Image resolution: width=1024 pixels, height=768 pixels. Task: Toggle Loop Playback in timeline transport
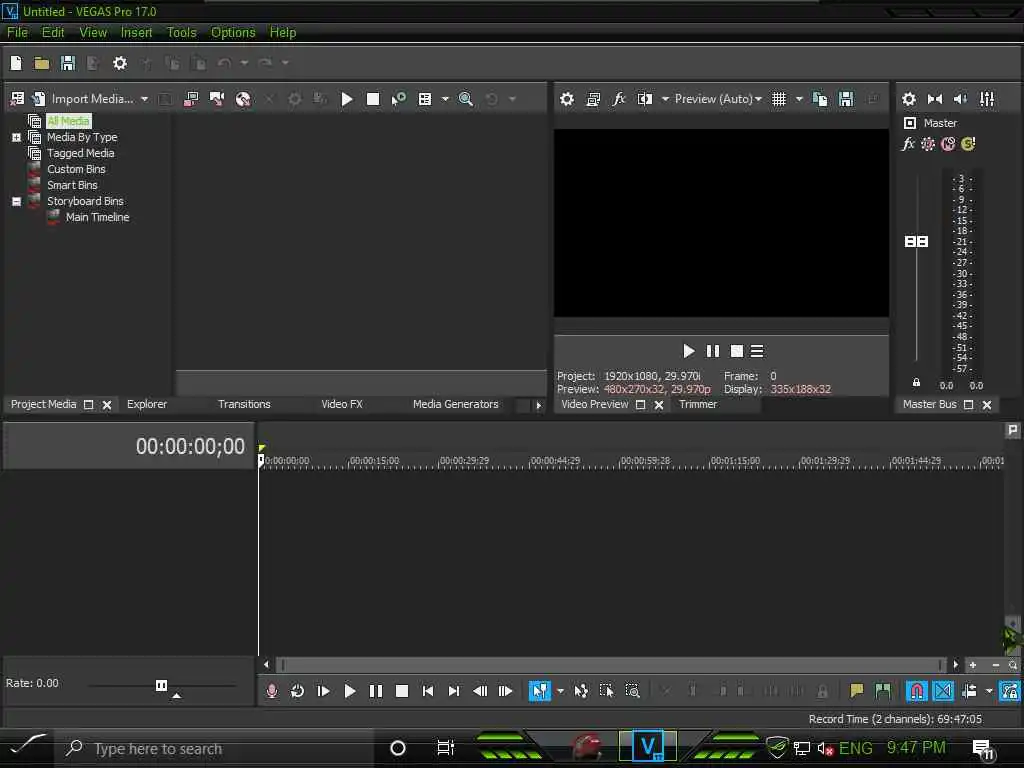click(297, 691)
